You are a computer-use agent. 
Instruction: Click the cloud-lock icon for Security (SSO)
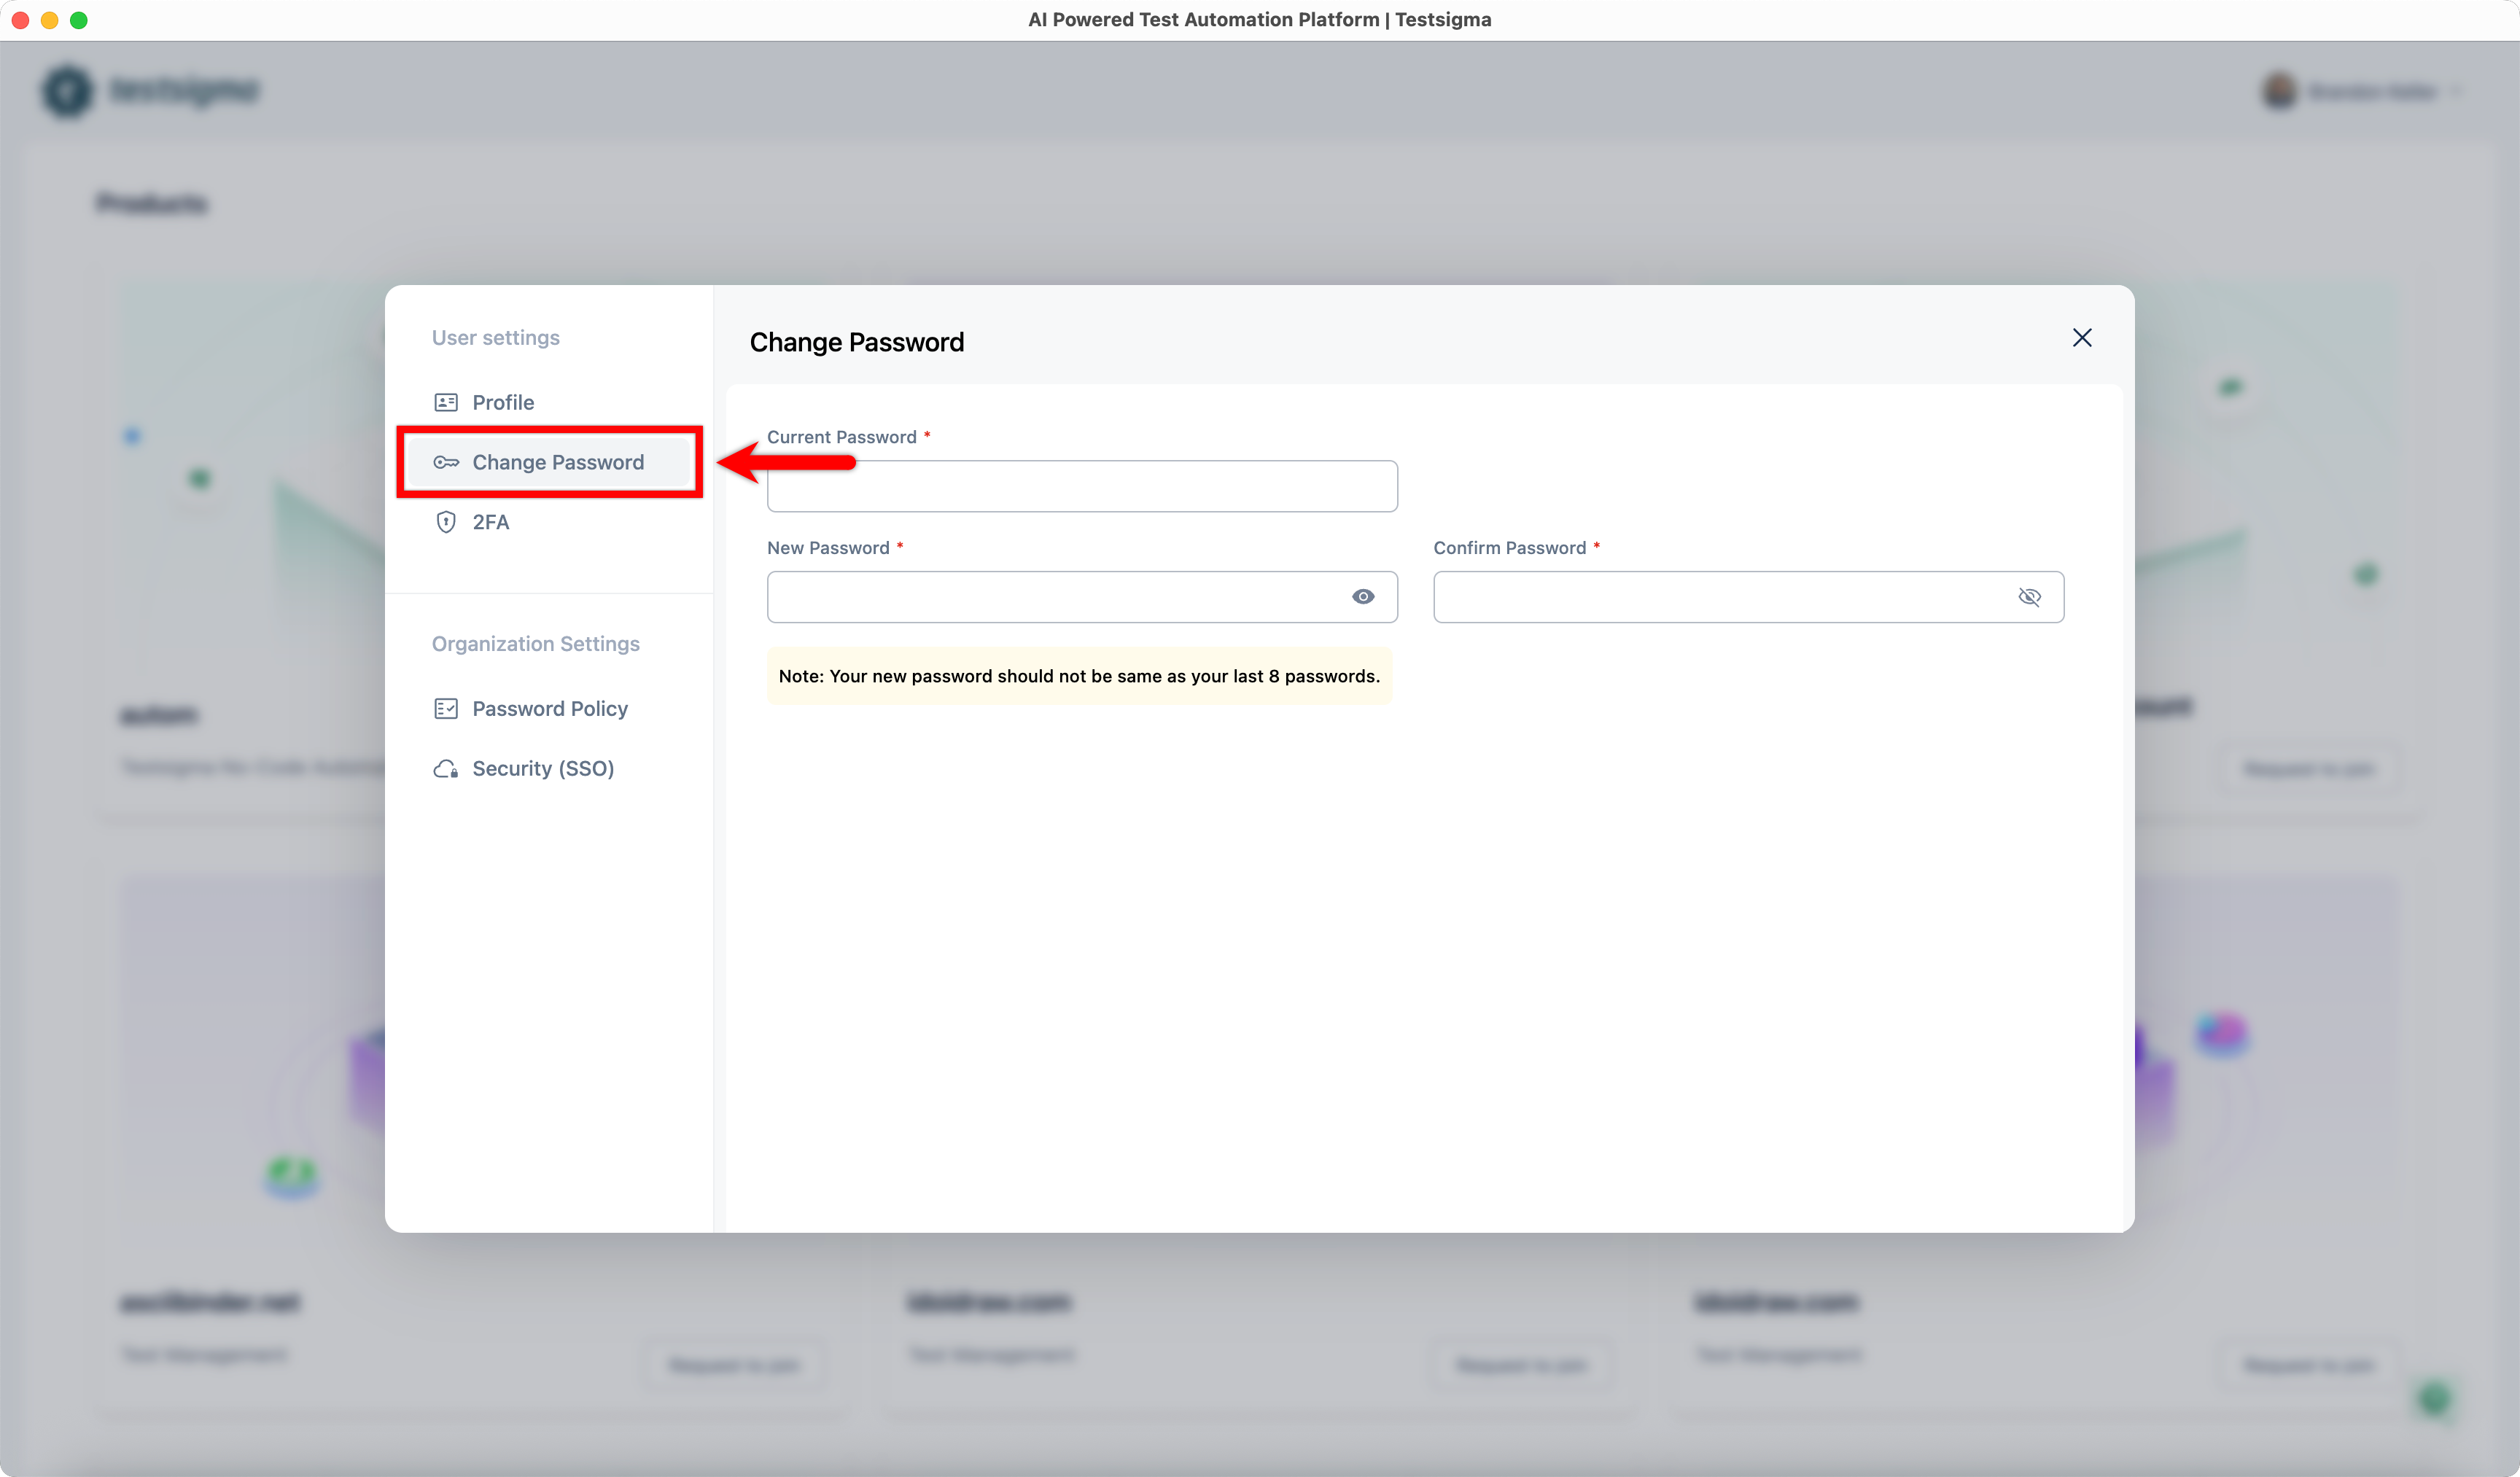(x=446, y=768)
